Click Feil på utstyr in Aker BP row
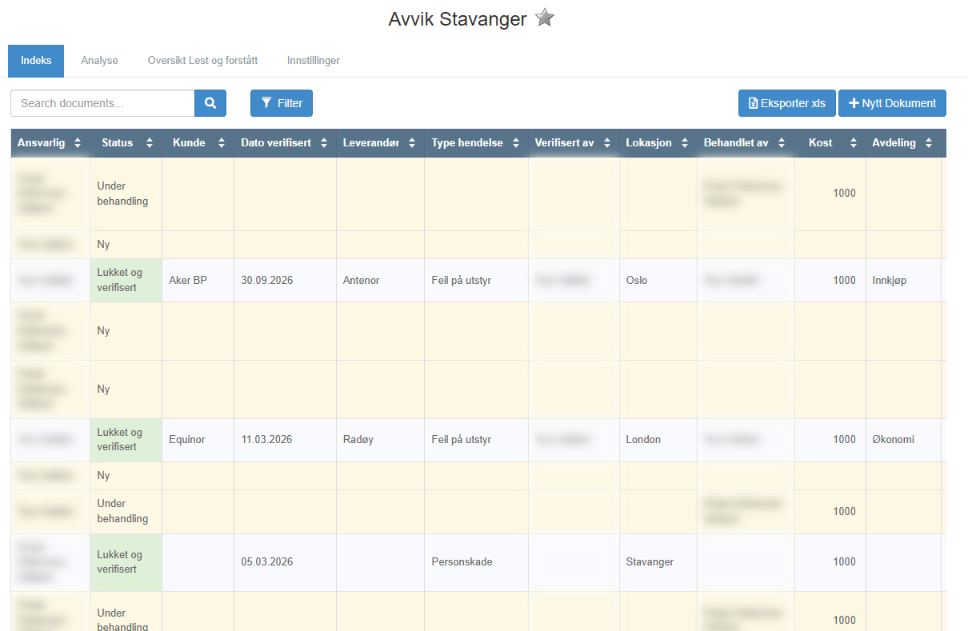Image resolution: width=972 pixels, height=631 pixels. coord(461,280)
